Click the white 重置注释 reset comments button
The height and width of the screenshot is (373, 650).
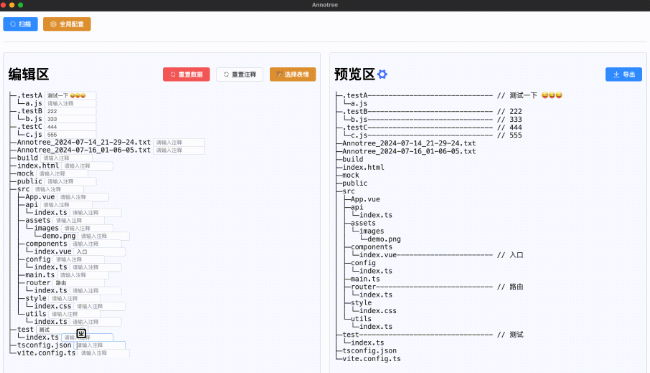click(x=240, y=74)
